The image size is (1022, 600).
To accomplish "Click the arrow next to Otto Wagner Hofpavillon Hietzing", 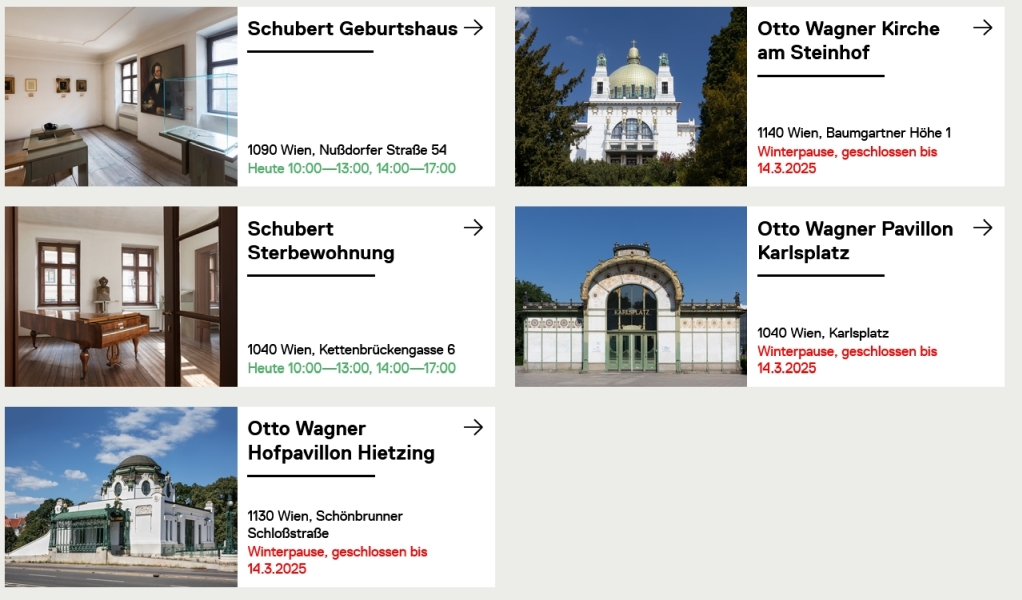I will 474,428.
